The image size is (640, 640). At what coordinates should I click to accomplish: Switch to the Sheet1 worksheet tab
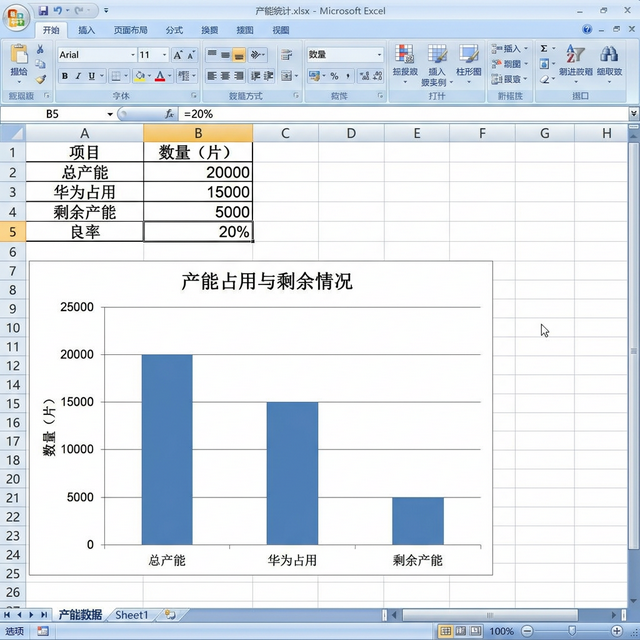click(131, 615)
